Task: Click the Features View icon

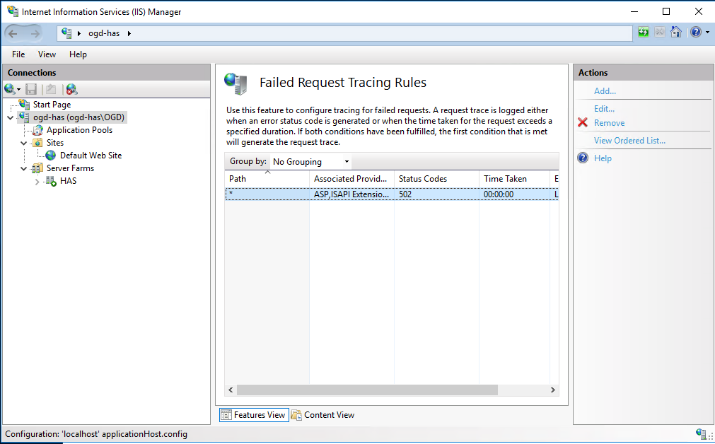Action: pyautogui.click(x=226, y=415)
